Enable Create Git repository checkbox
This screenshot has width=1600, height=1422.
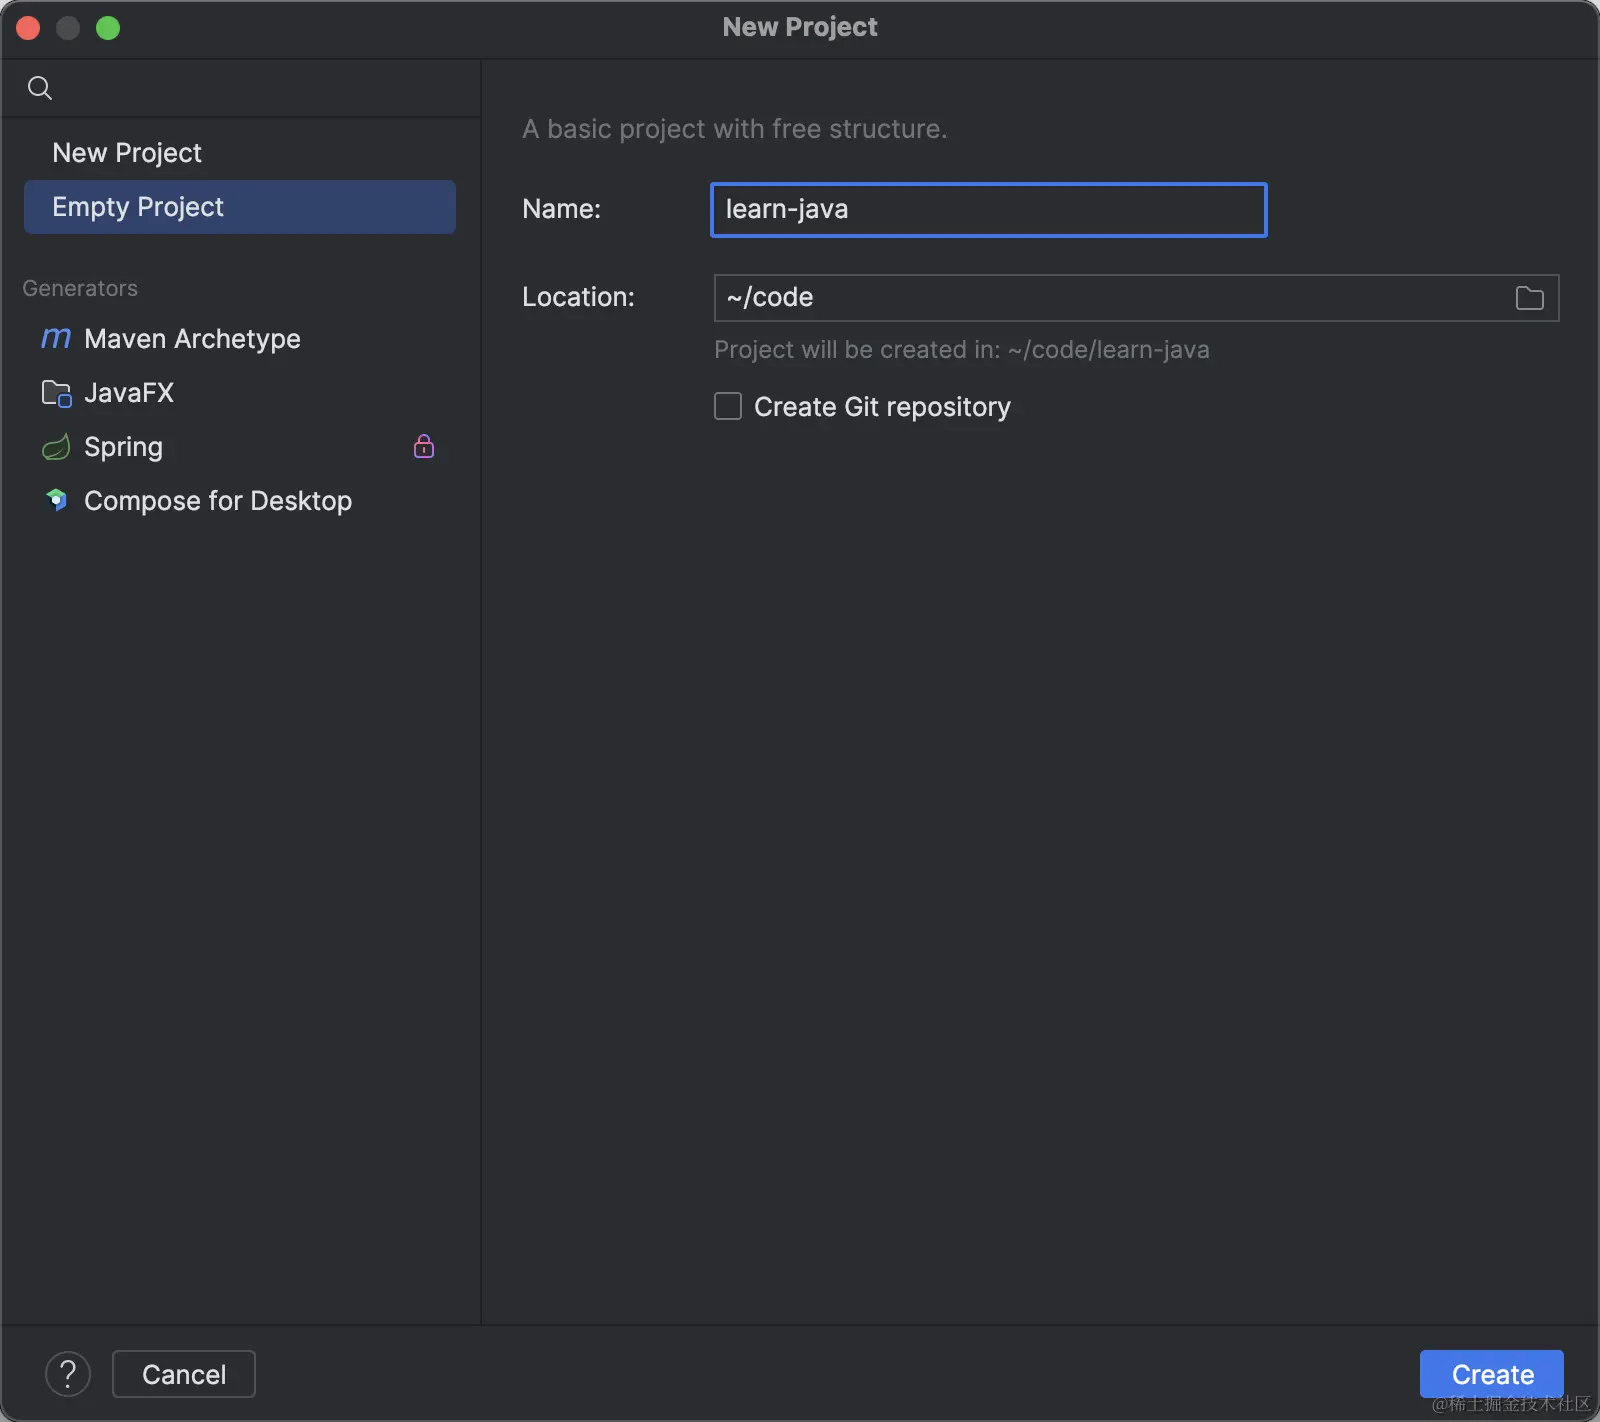point(728,406)
